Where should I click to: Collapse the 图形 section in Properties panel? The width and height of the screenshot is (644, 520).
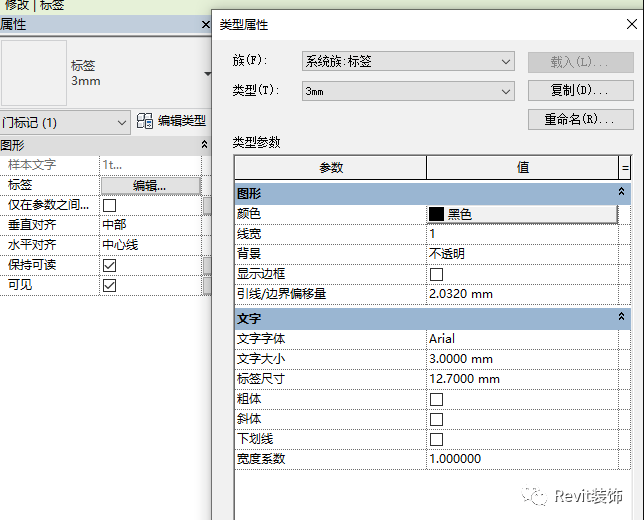point(205,145)
